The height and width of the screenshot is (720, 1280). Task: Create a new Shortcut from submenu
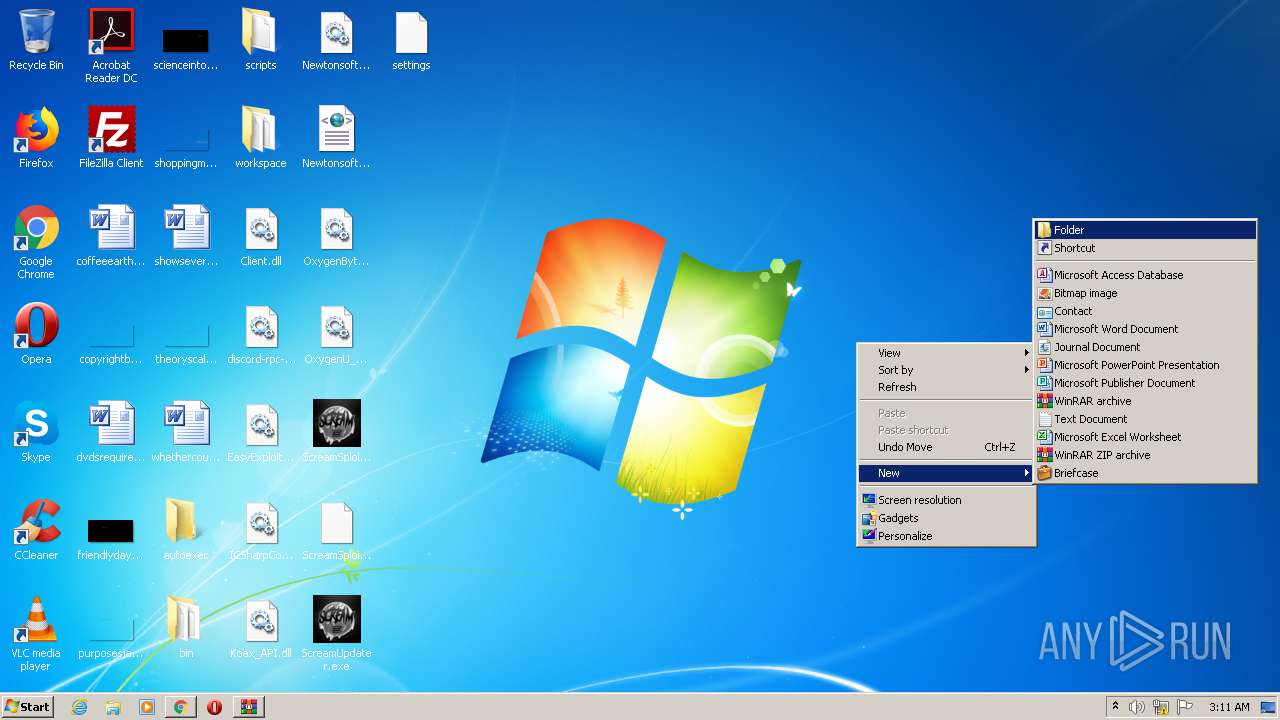pyautogui.click(x=1145, y=248)
